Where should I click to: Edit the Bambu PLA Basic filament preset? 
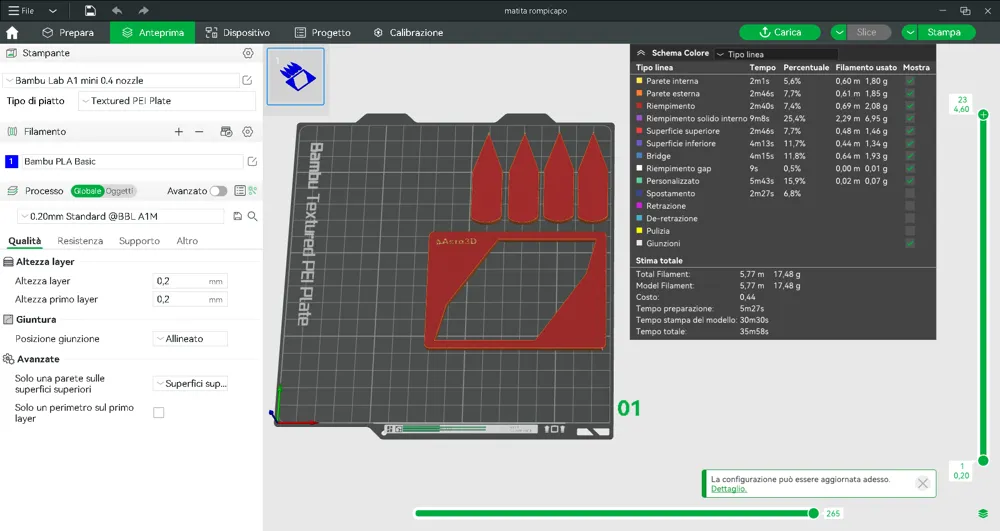[x=252, y=161]
